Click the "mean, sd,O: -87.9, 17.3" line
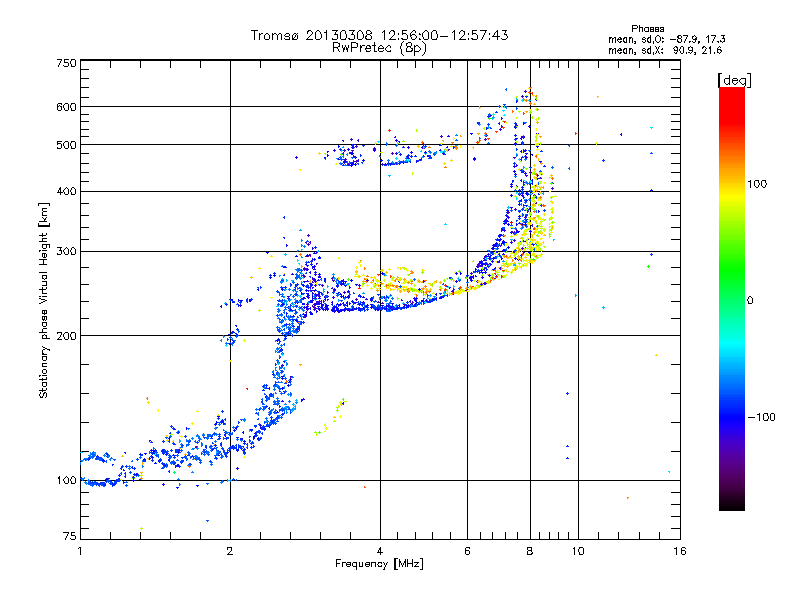The height and width of the screenshot is (600, 800). tap(666, 39)
